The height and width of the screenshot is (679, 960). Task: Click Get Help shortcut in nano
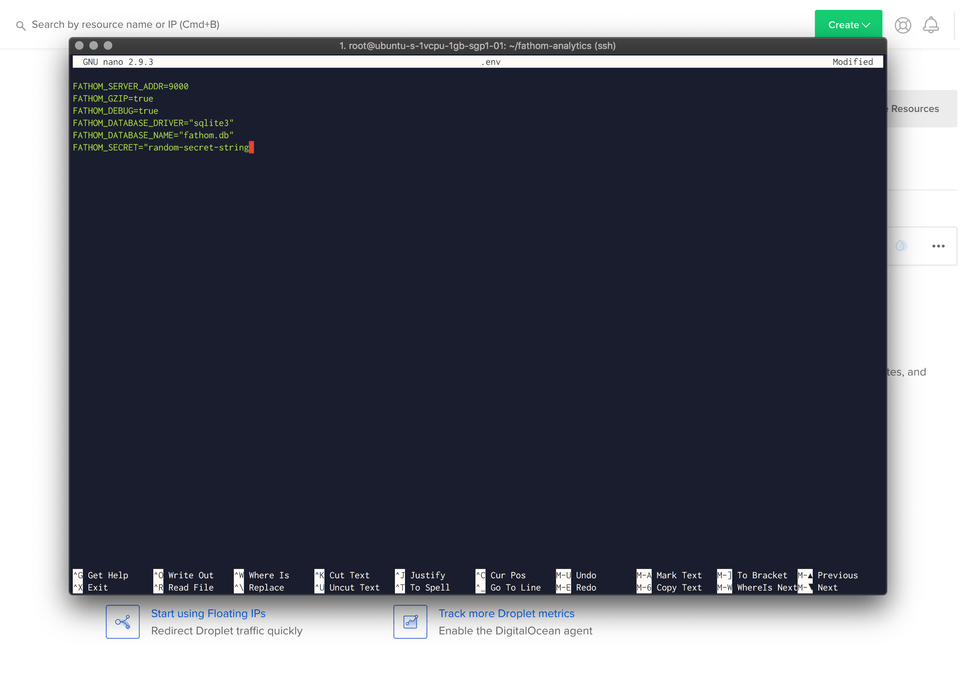[101, 576]
